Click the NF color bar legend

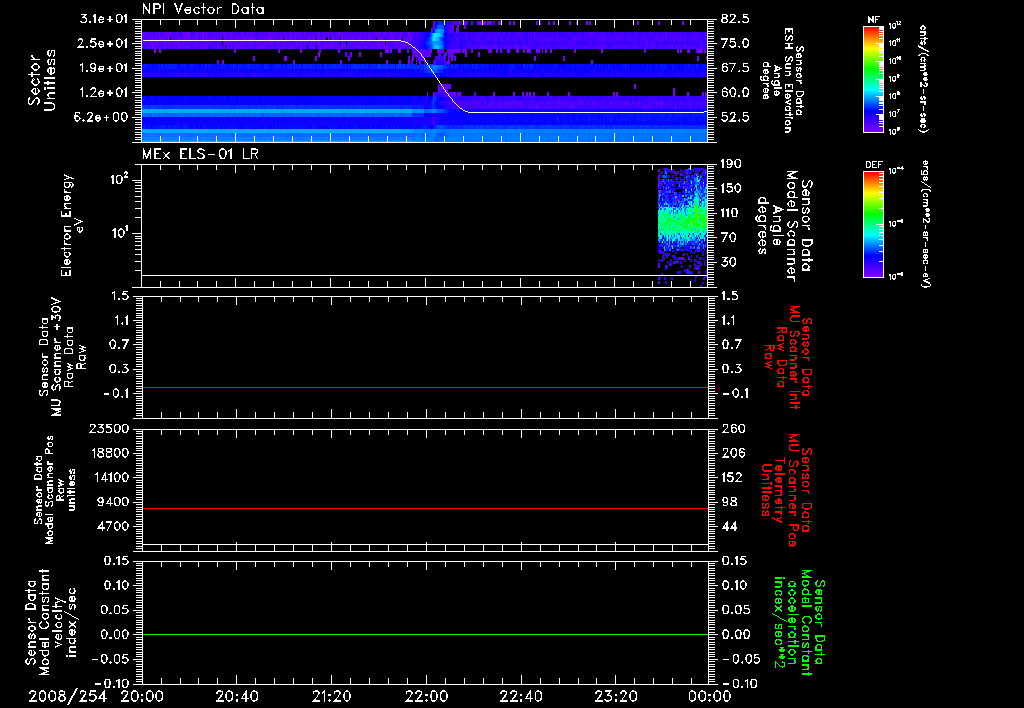coord(873,78)
